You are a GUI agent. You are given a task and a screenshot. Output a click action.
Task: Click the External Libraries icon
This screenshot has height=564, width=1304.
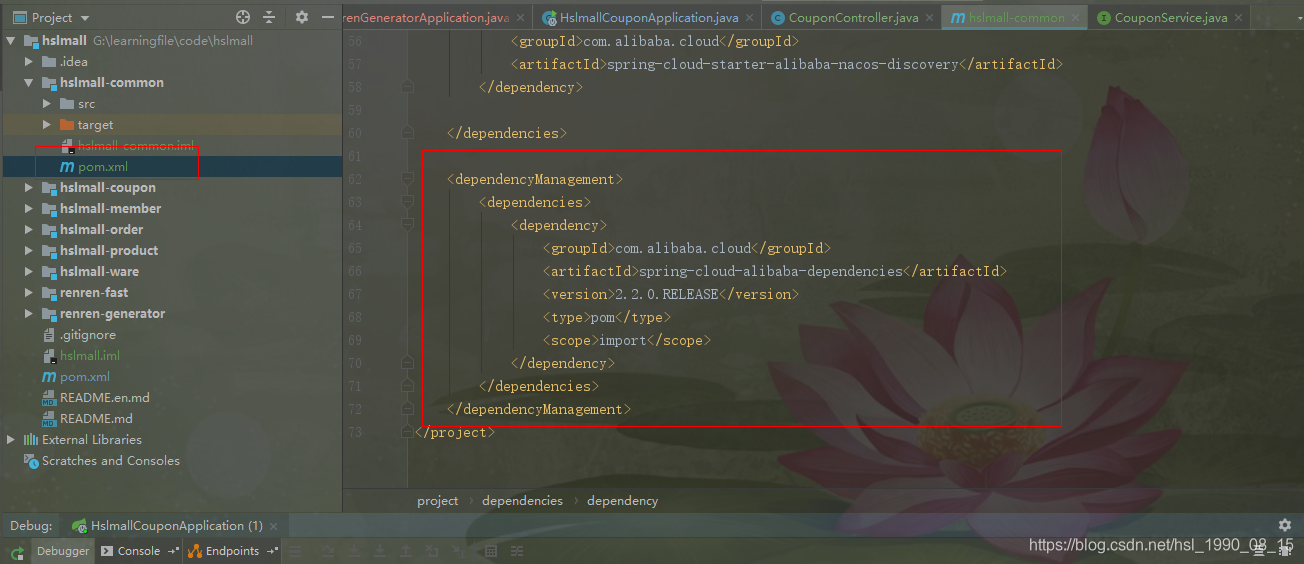31,440
